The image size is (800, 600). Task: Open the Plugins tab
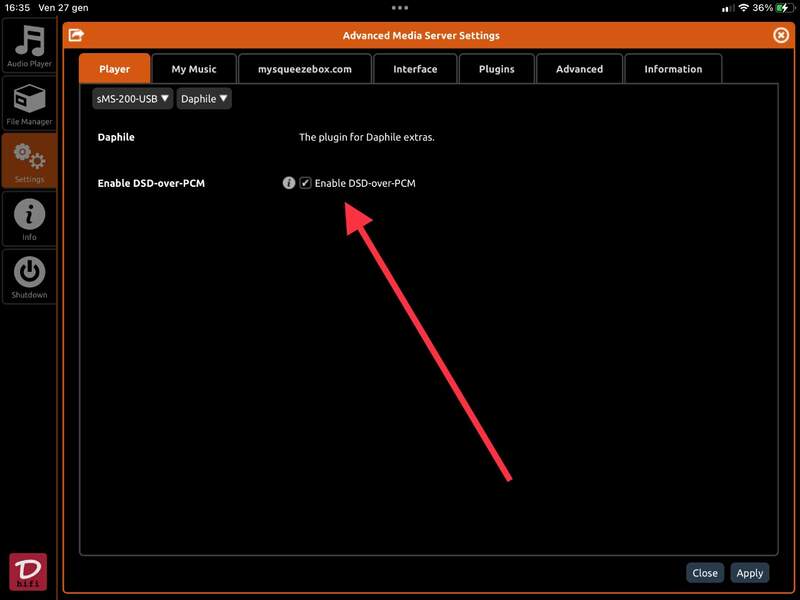[496, 69]
